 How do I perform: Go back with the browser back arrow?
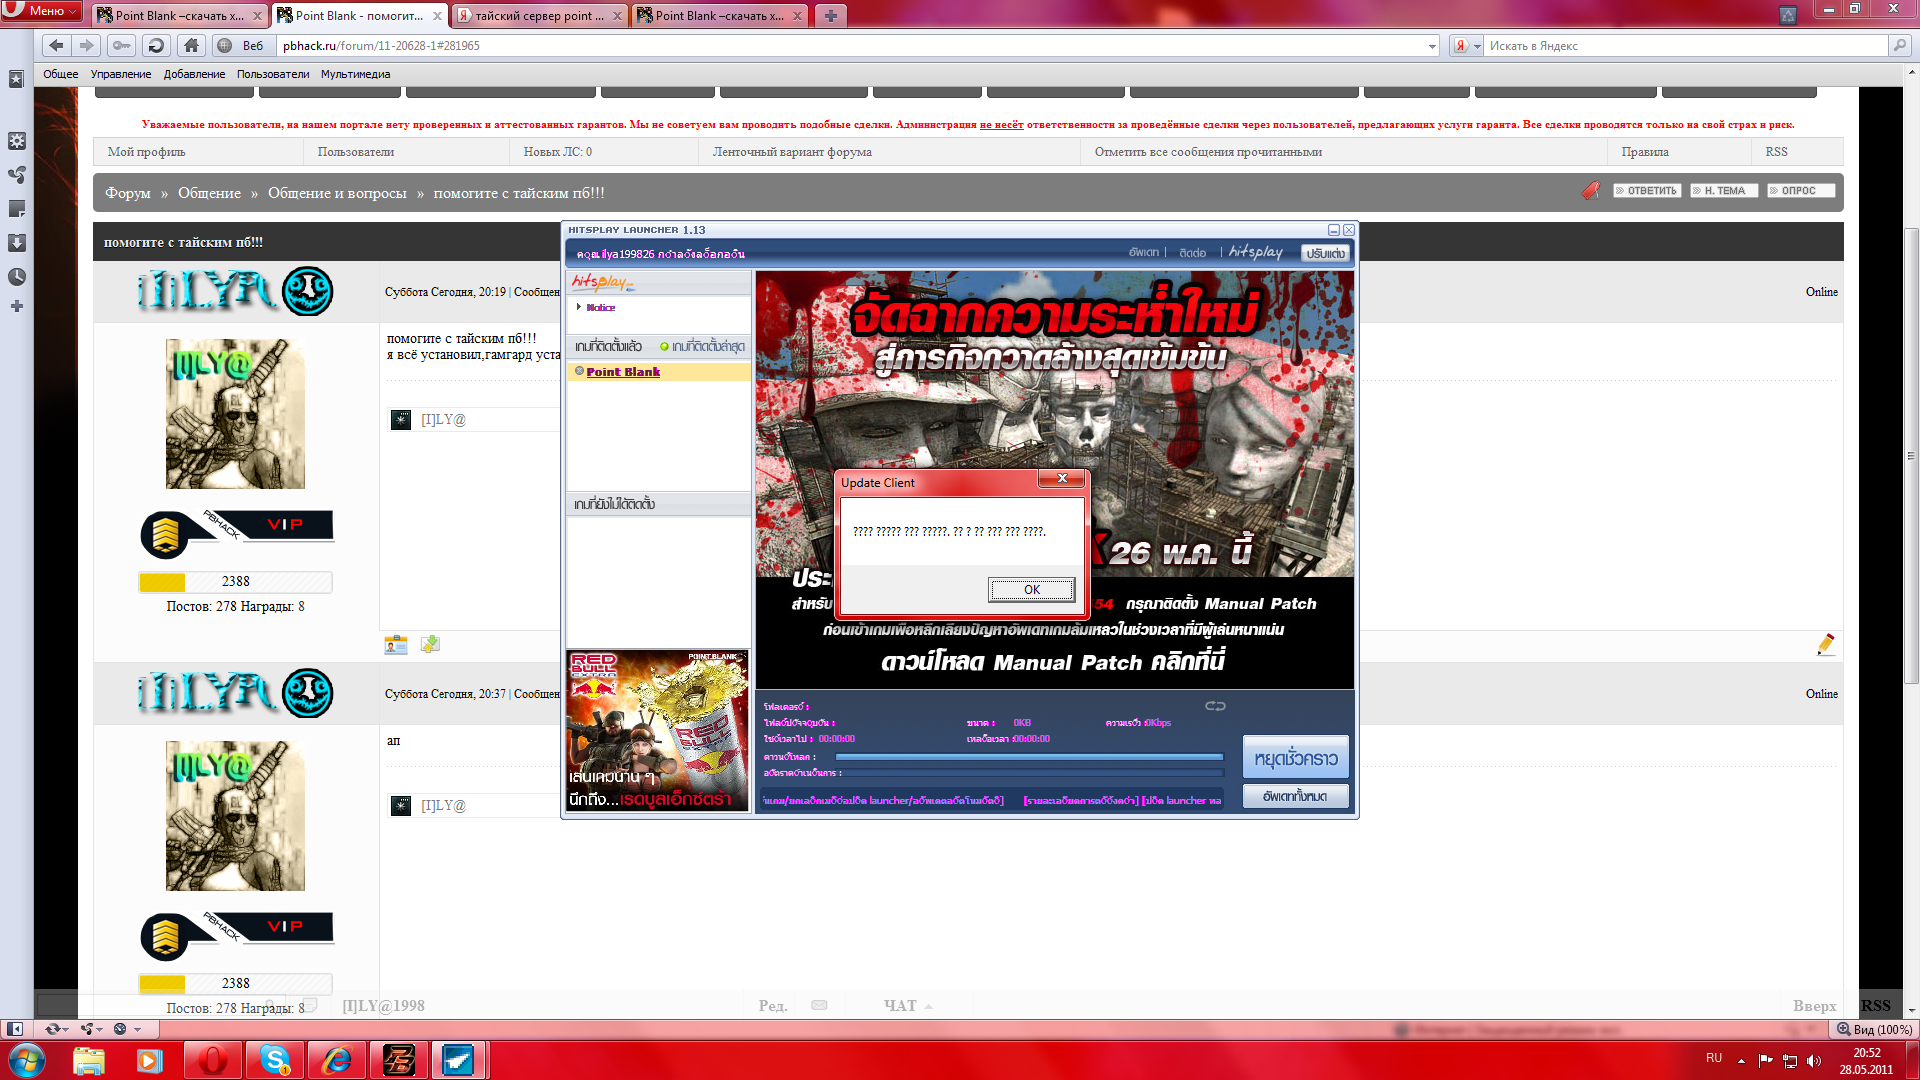[57, 46]
